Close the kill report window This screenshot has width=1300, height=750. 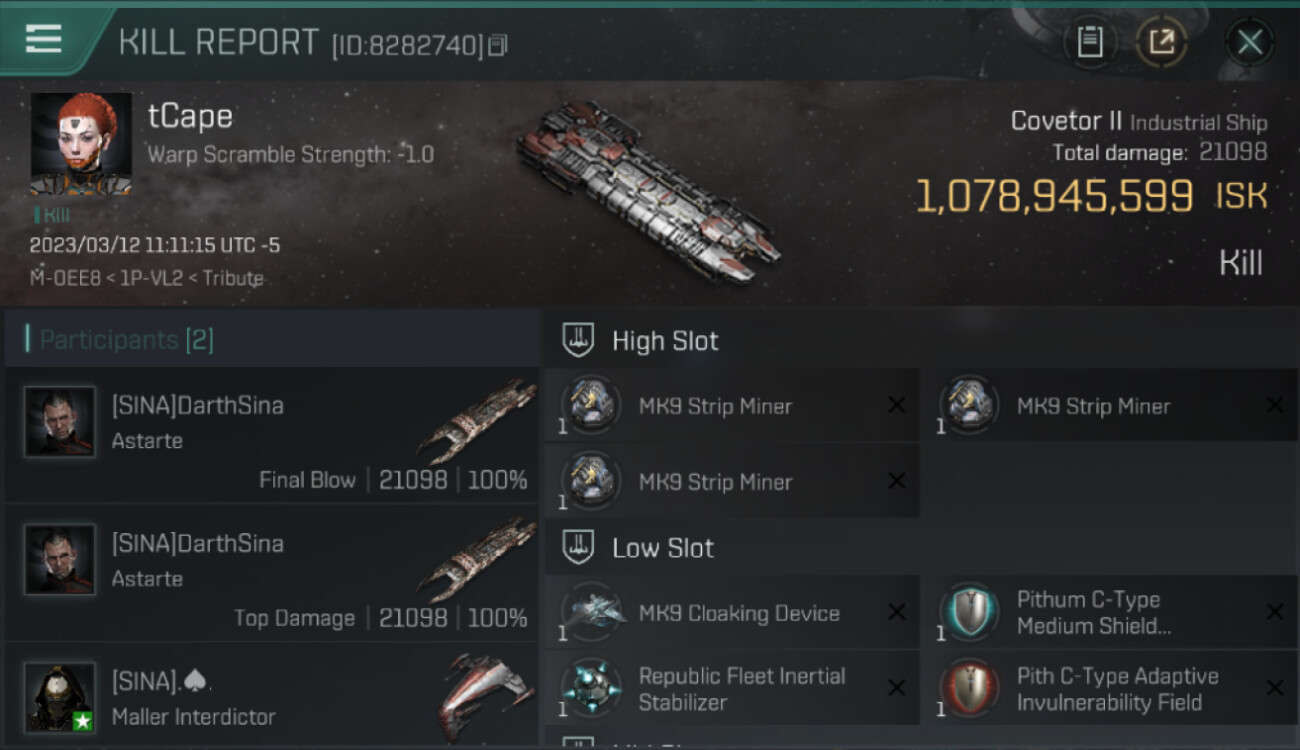click(1249, 42)
